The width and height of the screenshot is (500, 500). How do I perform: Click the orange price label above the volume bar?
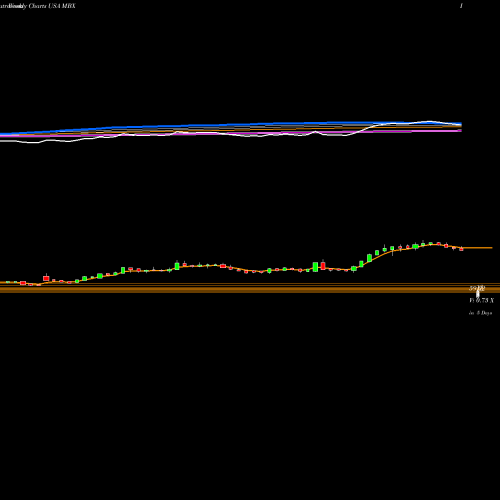point(477,288)
